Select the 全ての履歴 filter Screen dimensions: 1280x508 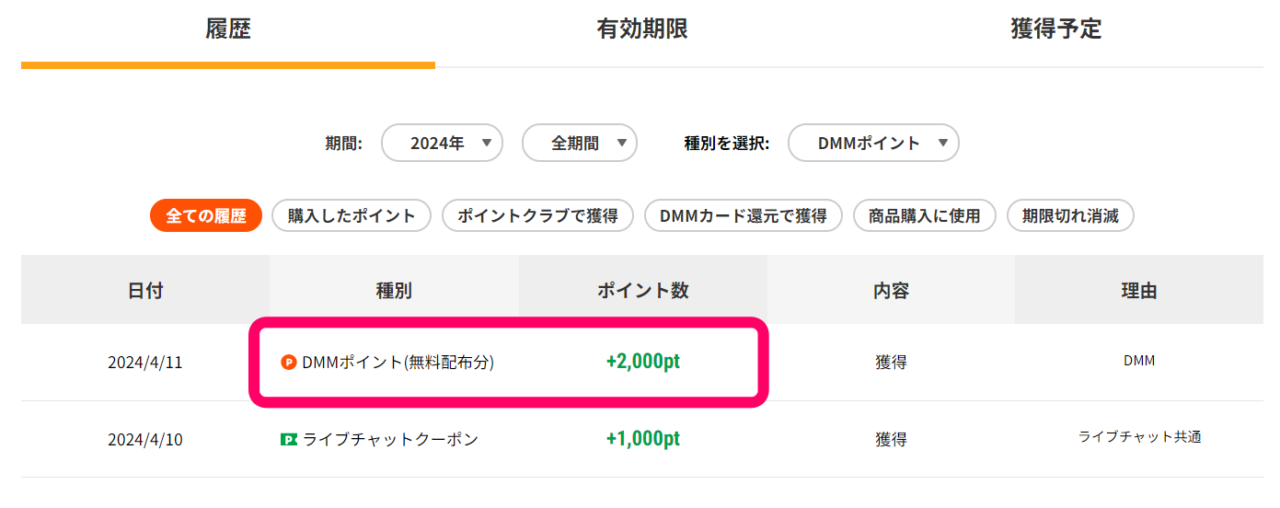tap(206, 215)
